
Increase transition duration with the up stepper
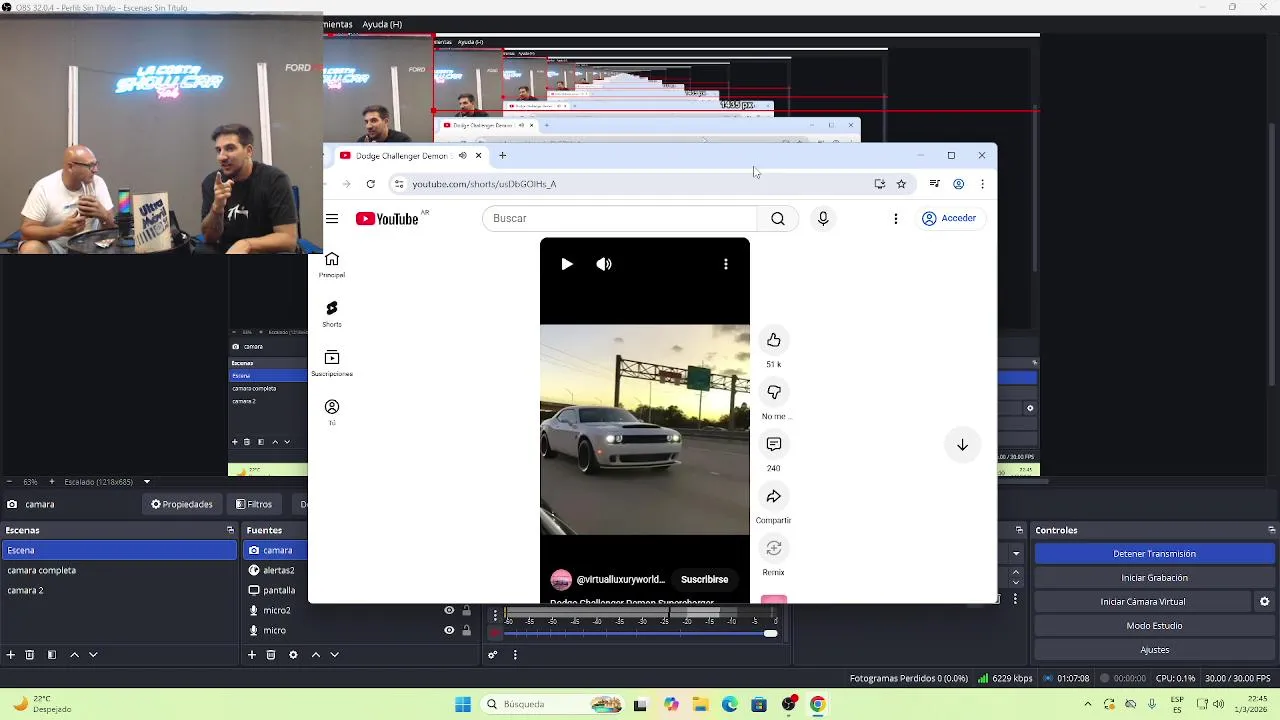1016,573
